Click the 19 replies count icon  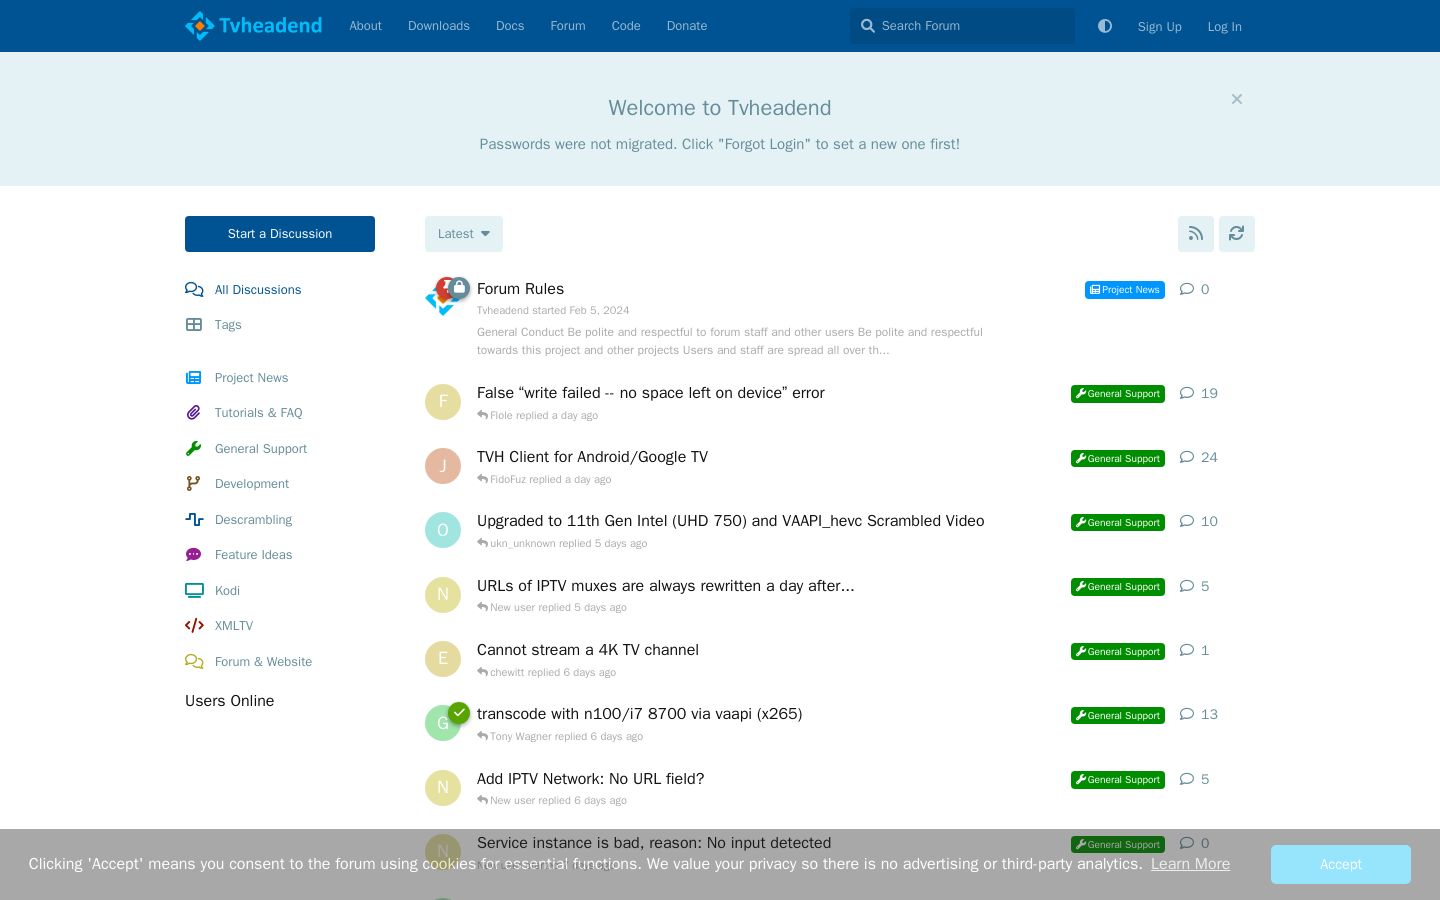(x=1187, y=393)
